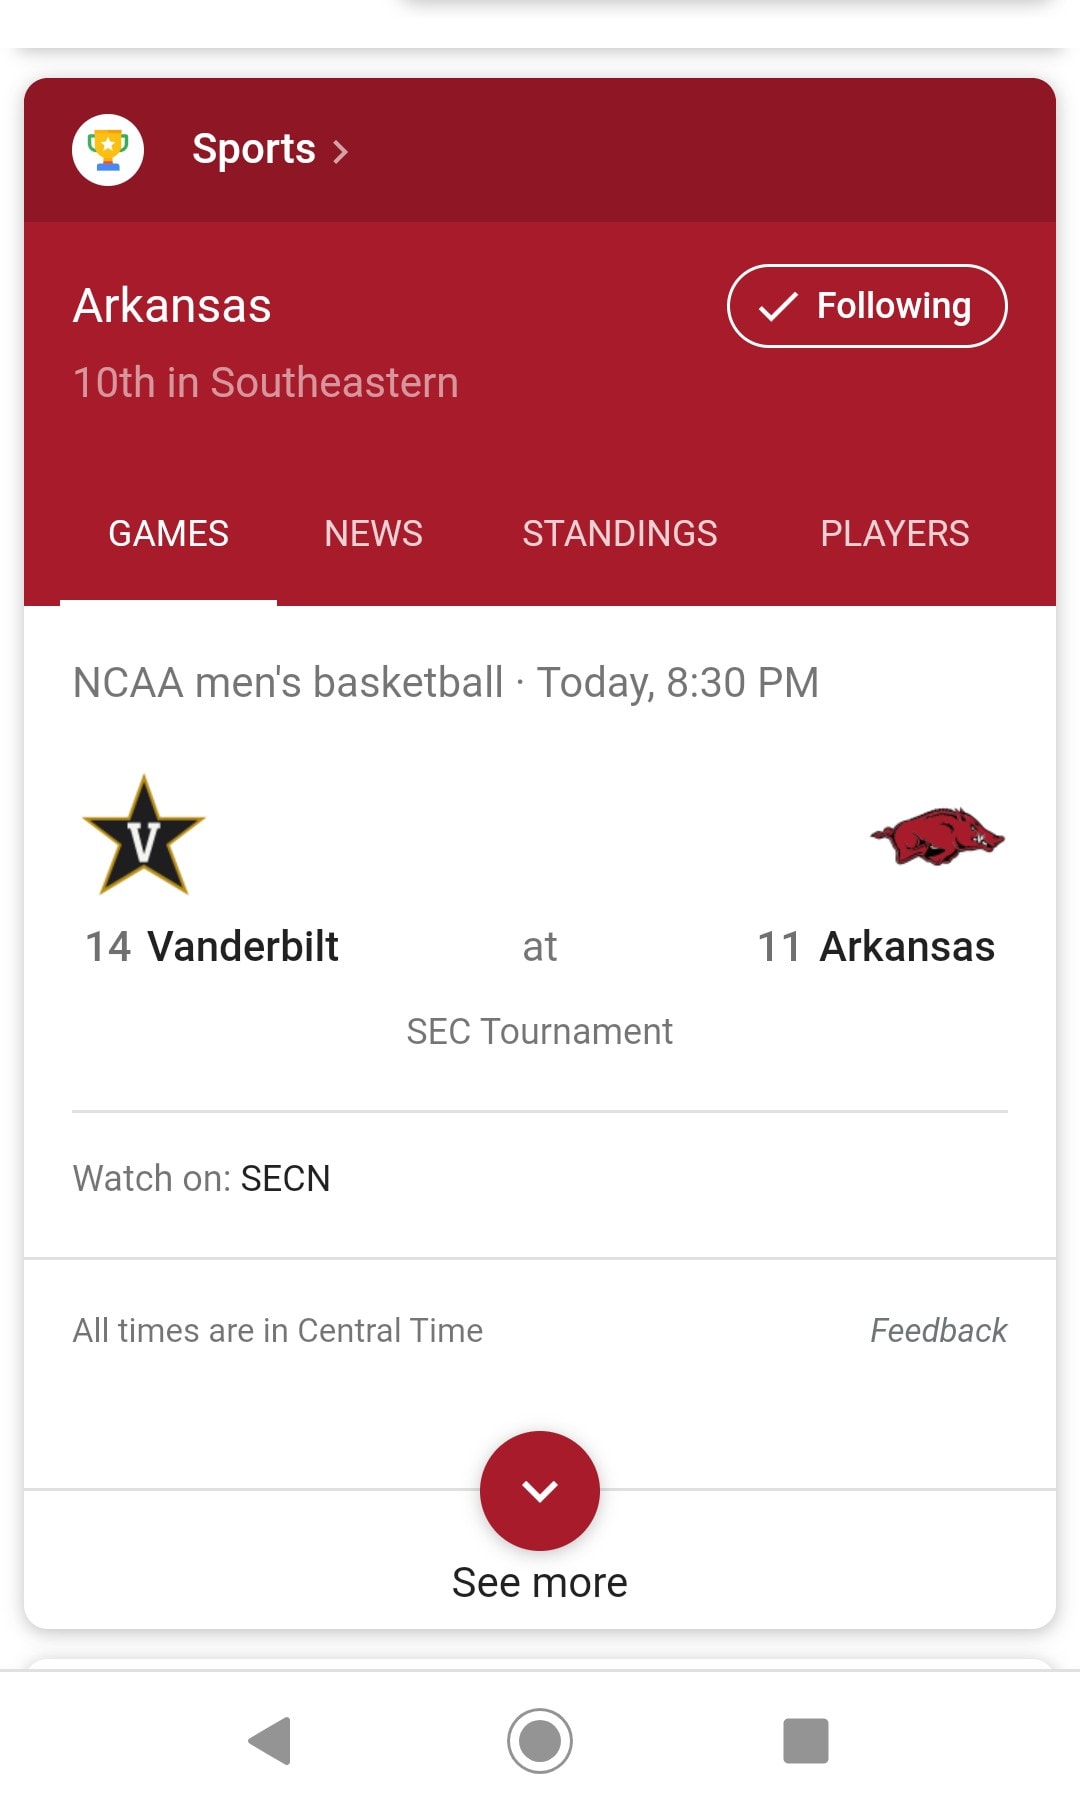The width and height of the screenshot is (1080, 1812).
Task: Expand the card with red chevron
Action: tap(540, 1491)
